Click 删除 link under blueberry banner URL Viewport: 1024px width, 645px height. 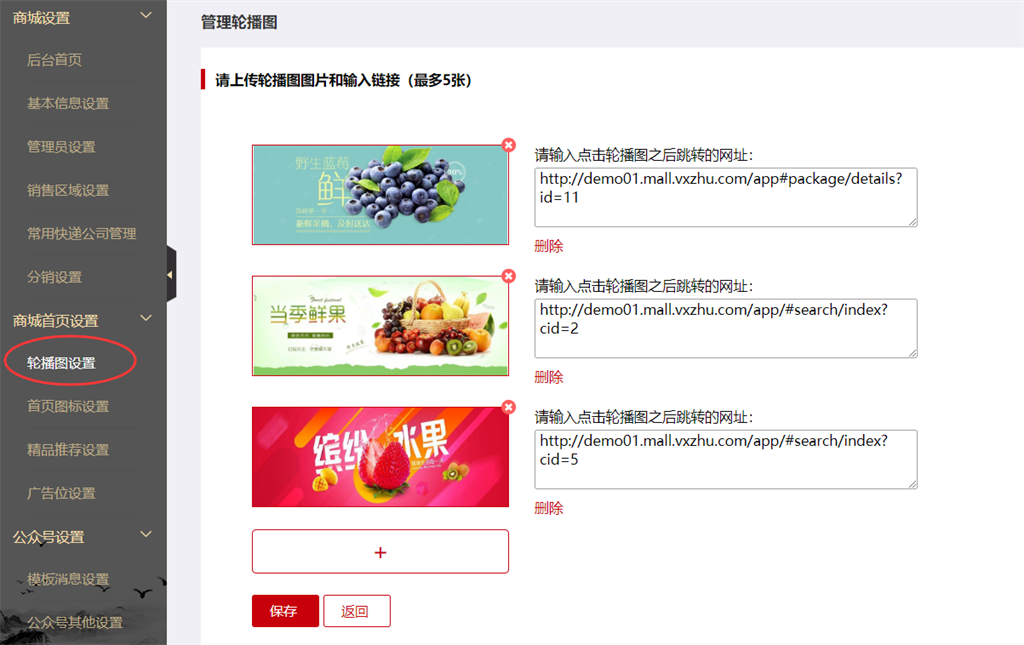(549, 246)
